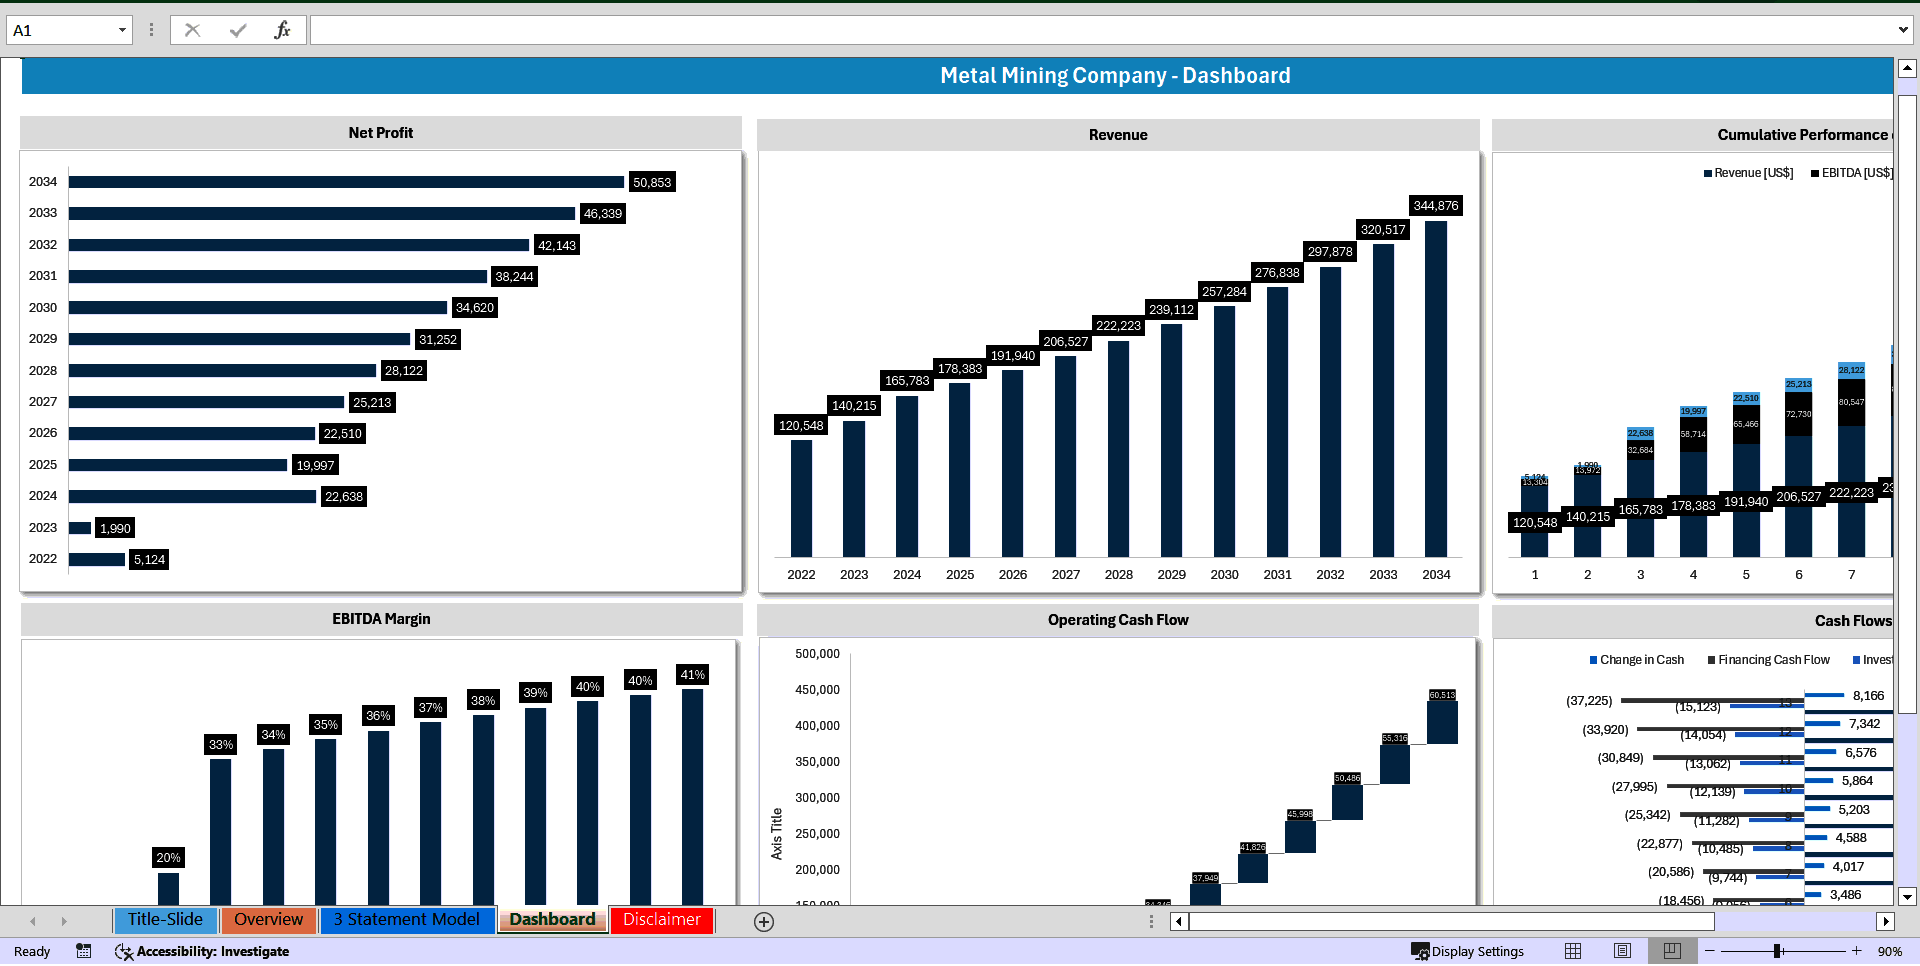Select the Revenue chart header
Image resolution: width=1920 pixels, height=966 pixels.
1118,135
